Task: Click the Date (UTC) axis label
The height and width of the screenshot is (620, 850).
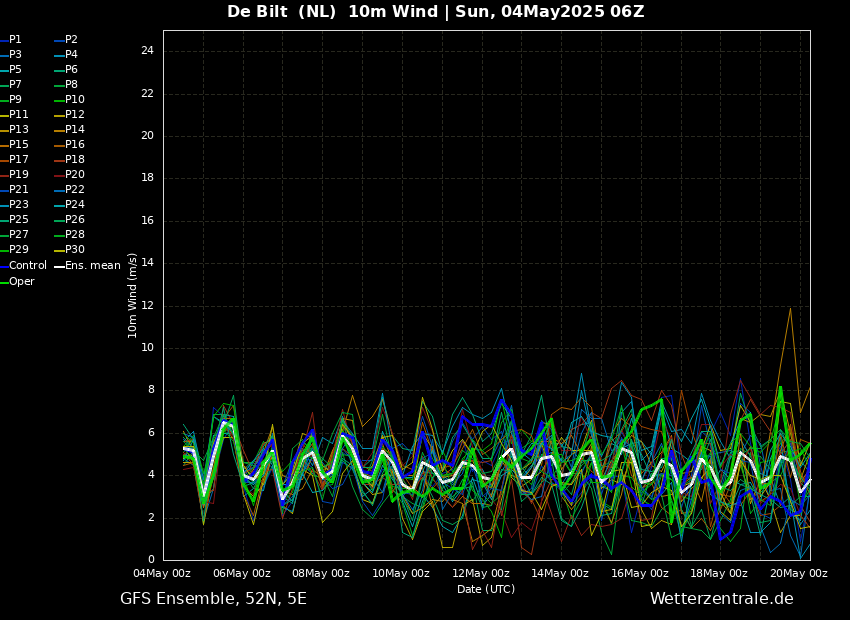Action: pyautogui.click(x=486, y=589)
